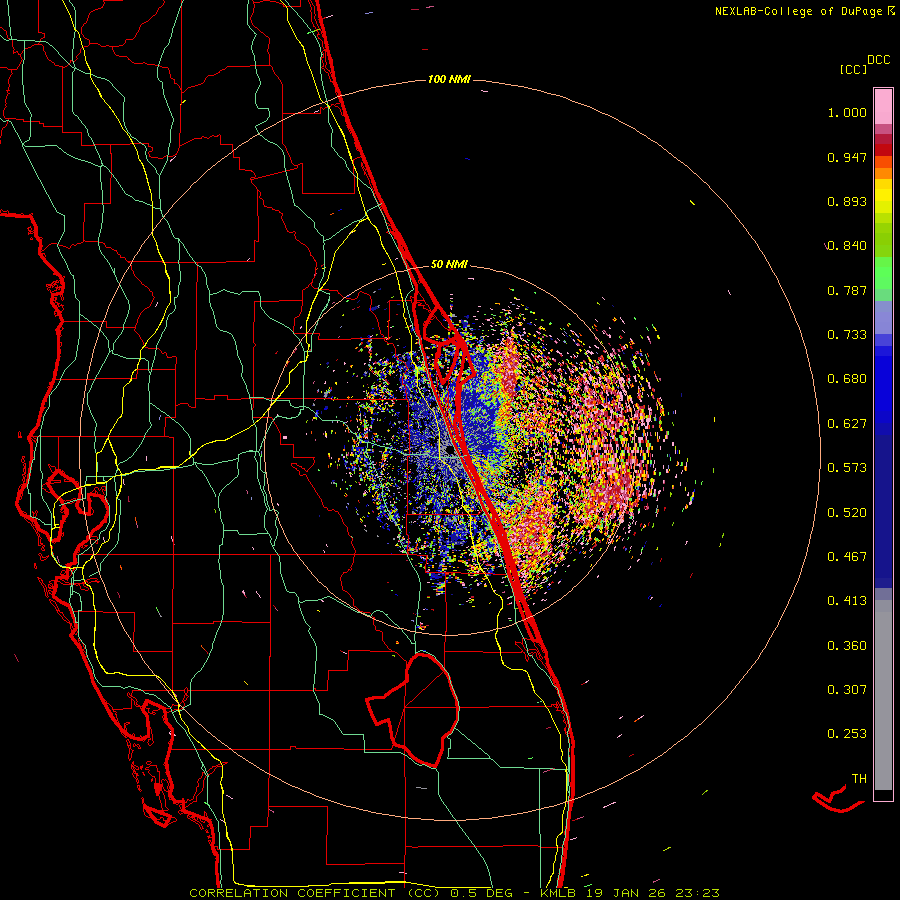Viewport: 900px width, 900px height.
Task: Click the Correlation Coefficient caption at bottom
Action: [454, 893]
